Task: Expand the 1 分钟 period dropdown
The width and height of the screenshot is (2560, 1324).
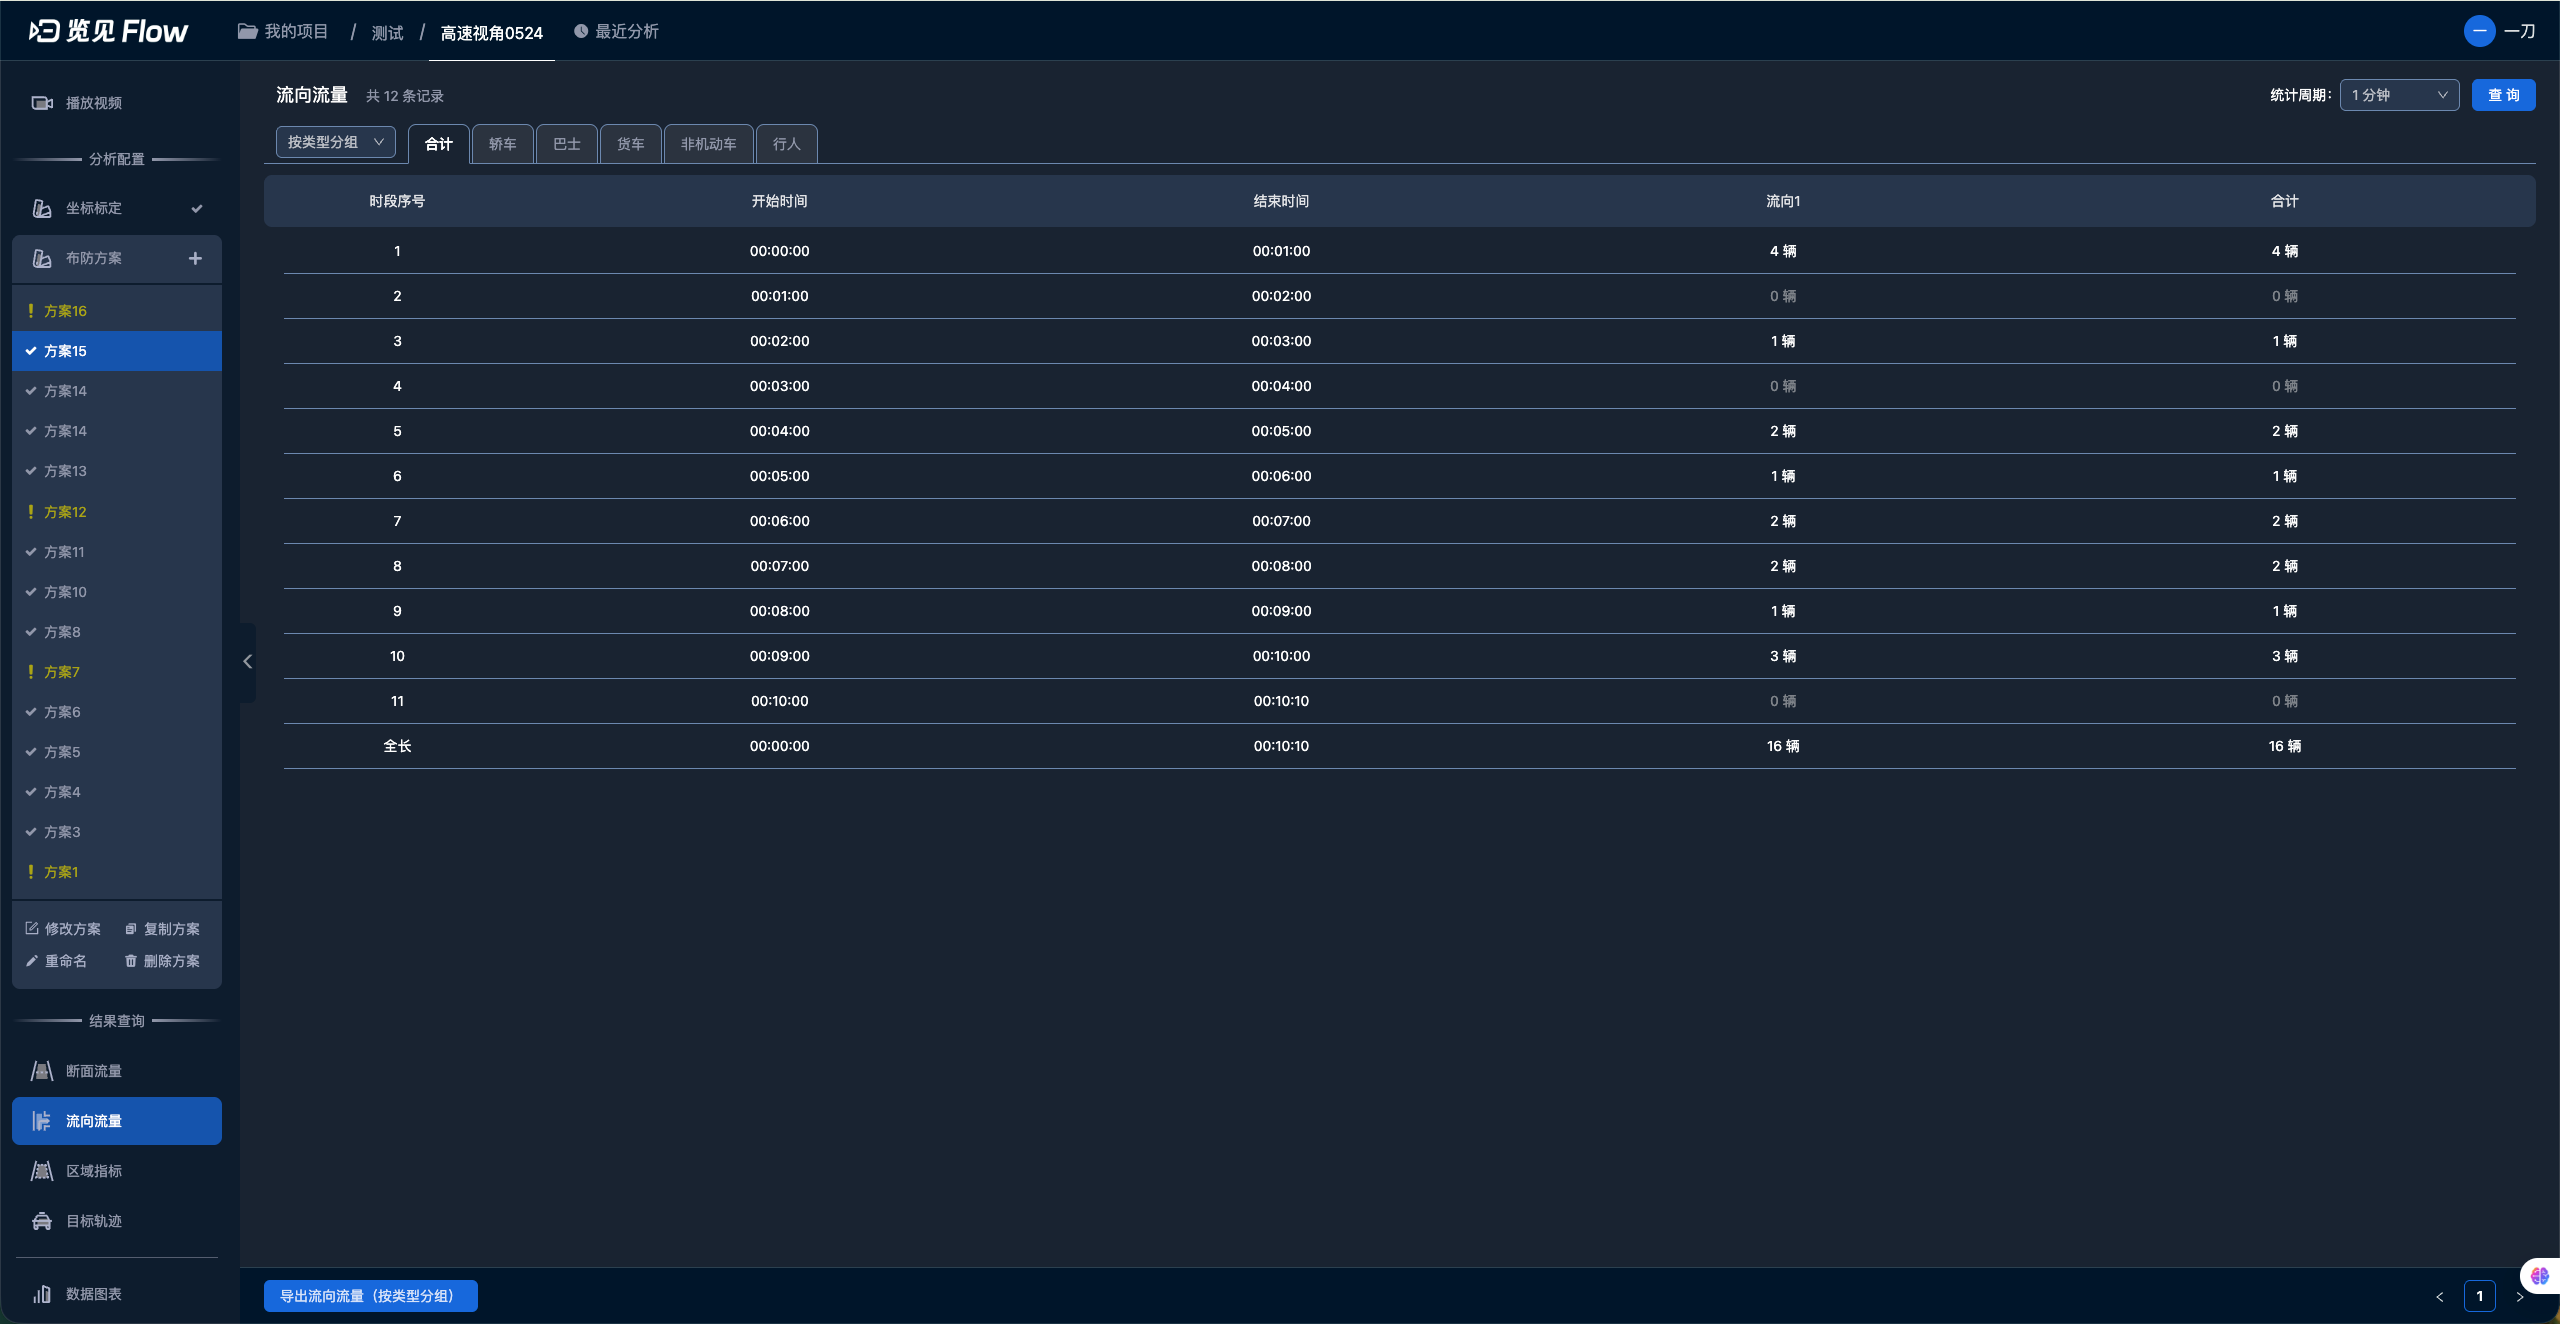Action: [2398, 95]
